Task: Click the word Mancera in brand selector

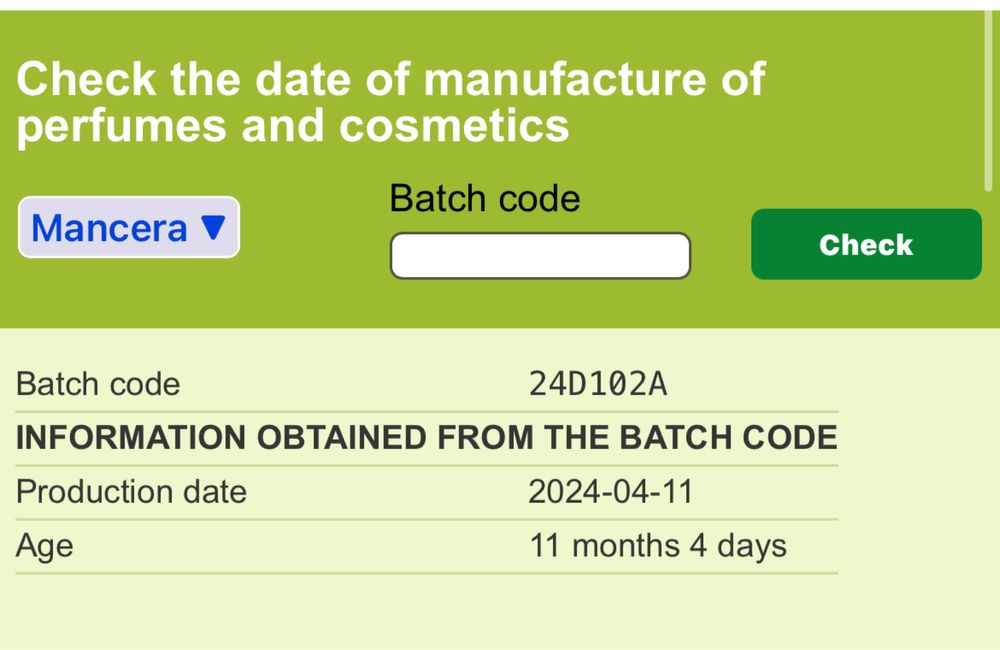Action: pos(109,228)
